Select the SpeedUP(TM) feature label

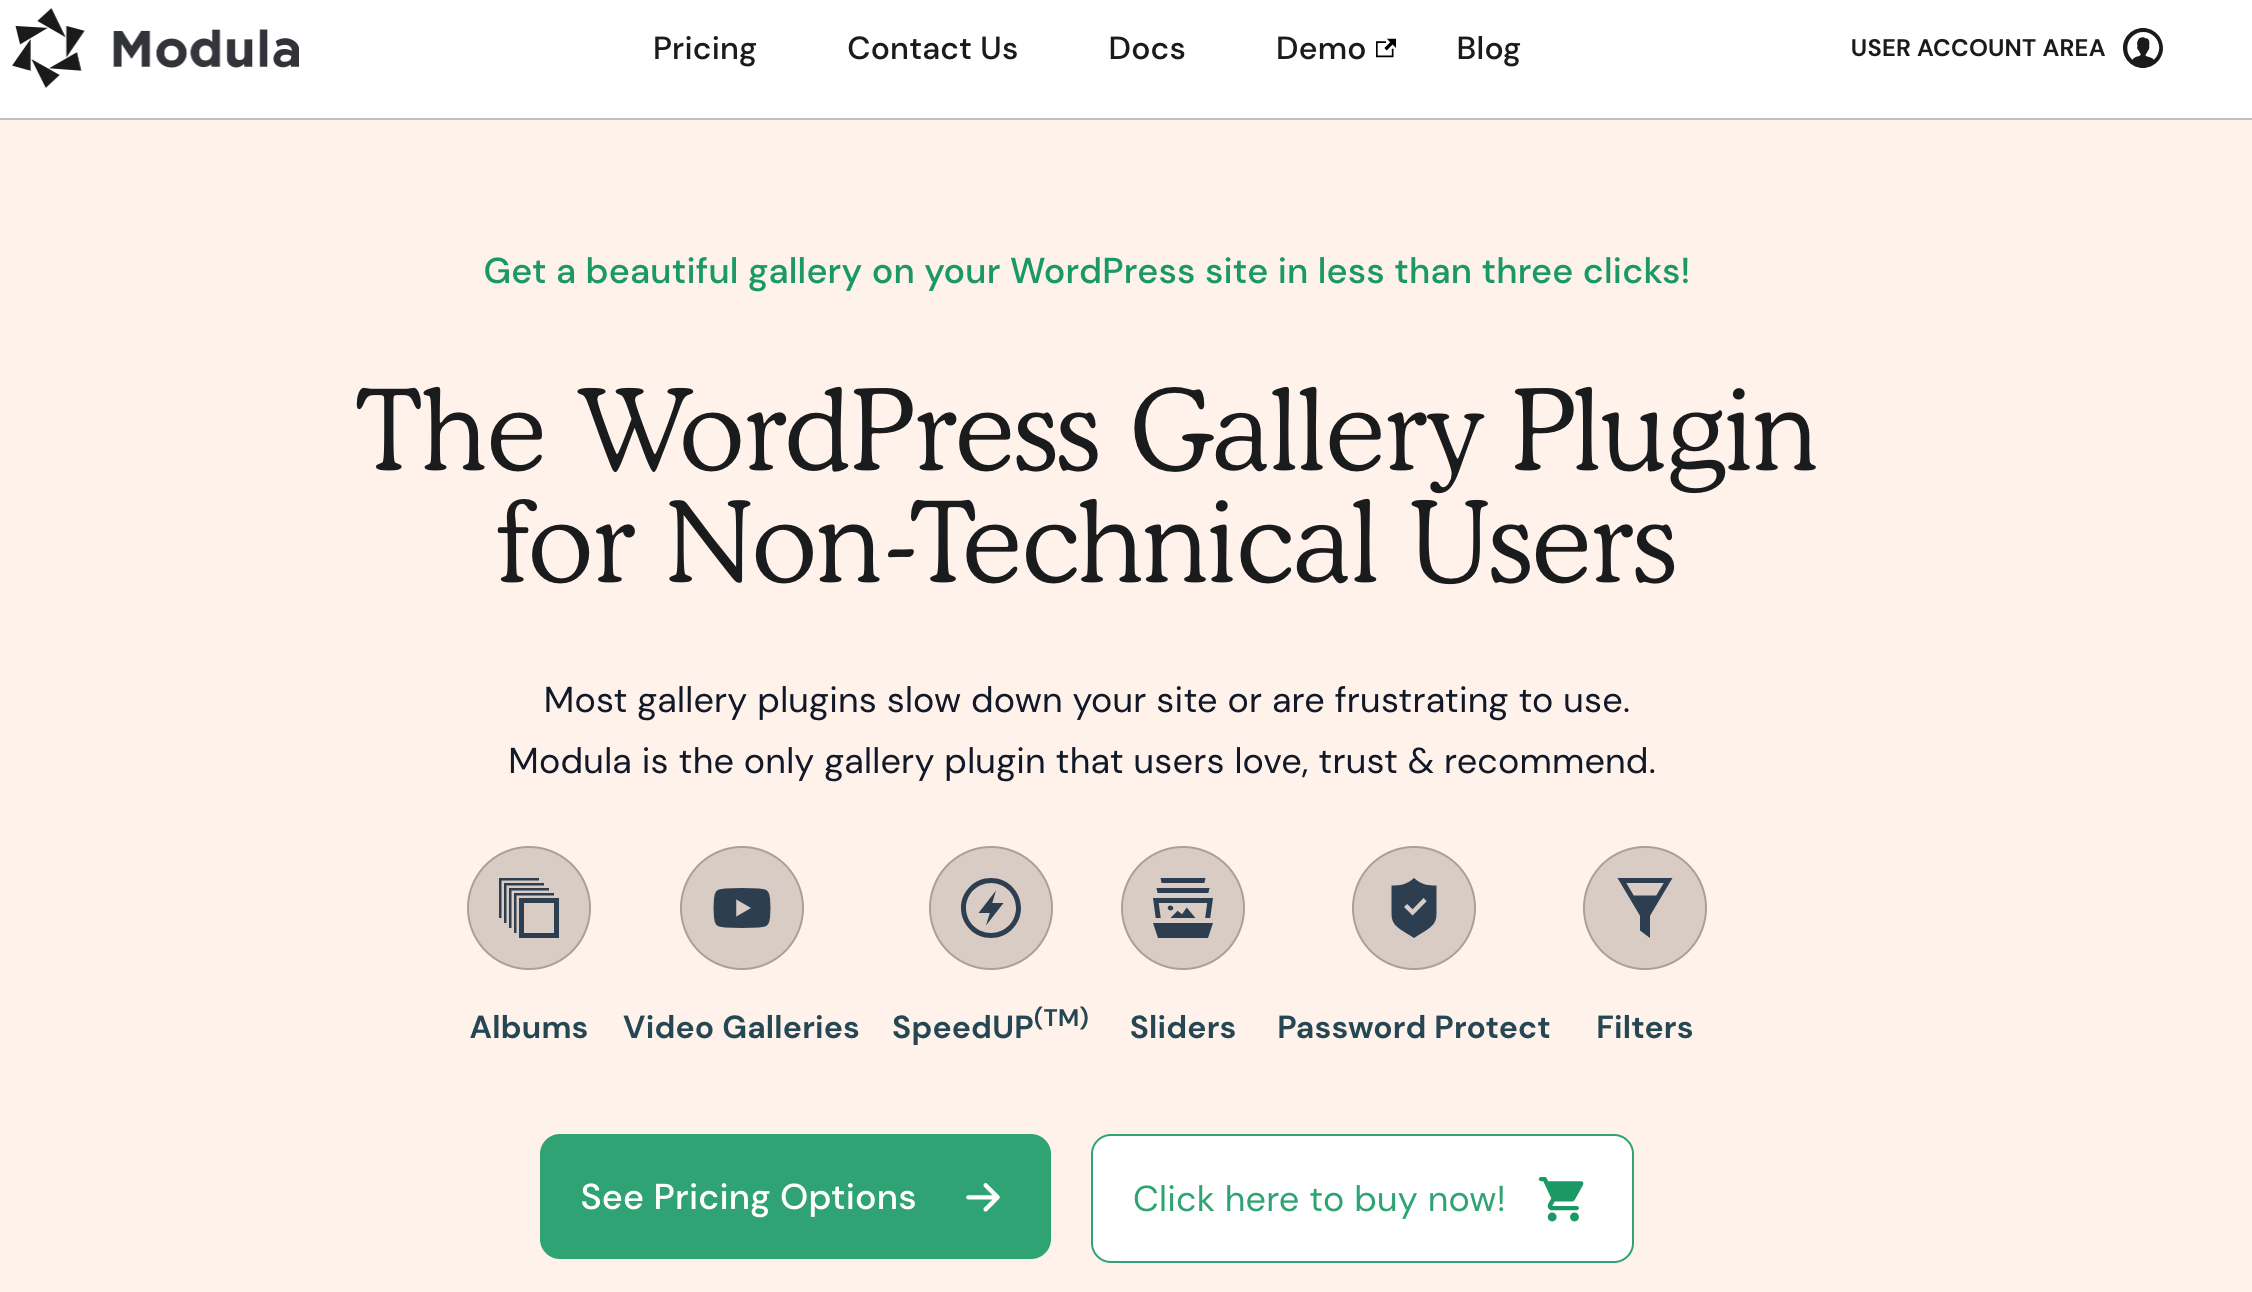click(990, 1025)
